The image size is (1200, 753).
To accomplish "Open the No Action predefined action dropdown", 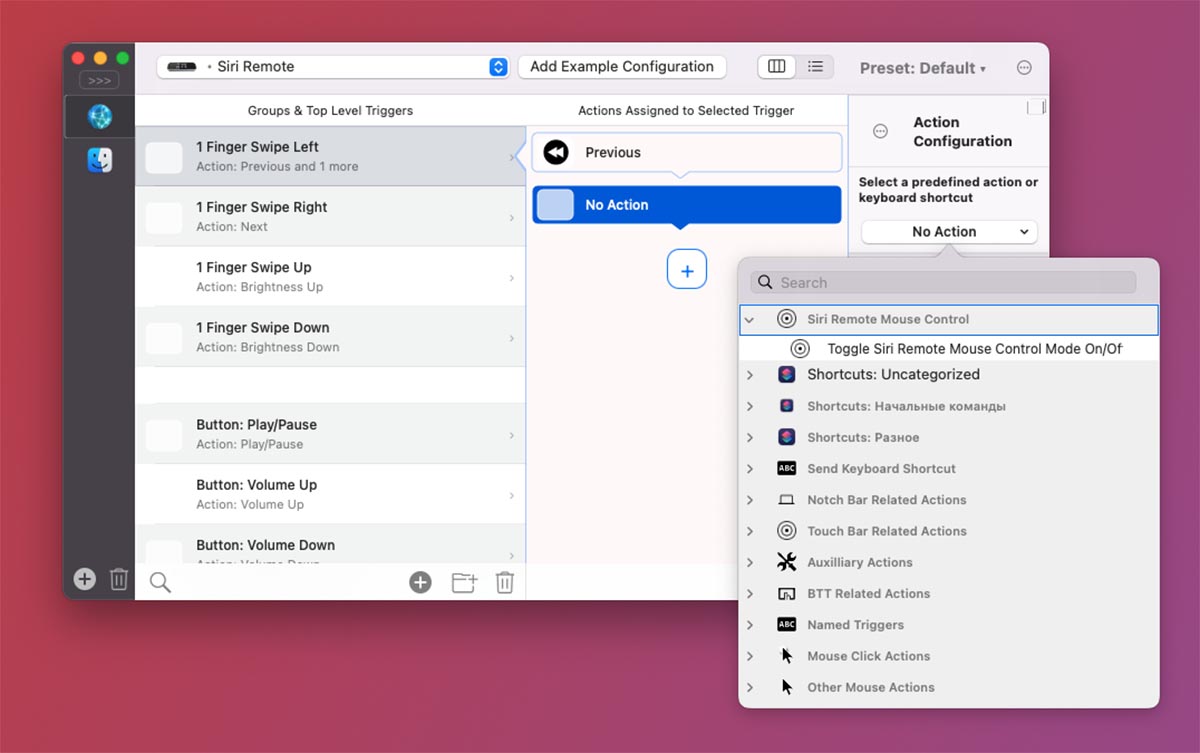I will tap(948, 232).
